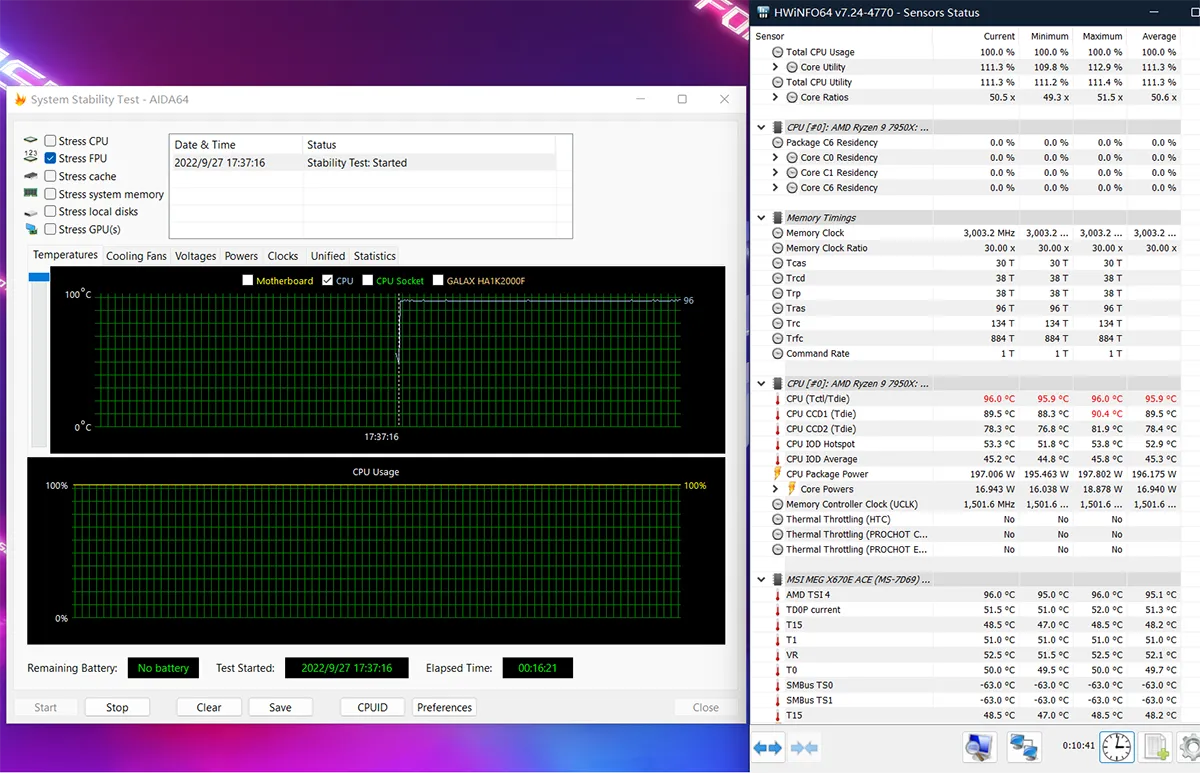Viewport: 1200px width, 773px height.
Task: Enable the Stress CPU checkbox
Action: coord(50,141)
